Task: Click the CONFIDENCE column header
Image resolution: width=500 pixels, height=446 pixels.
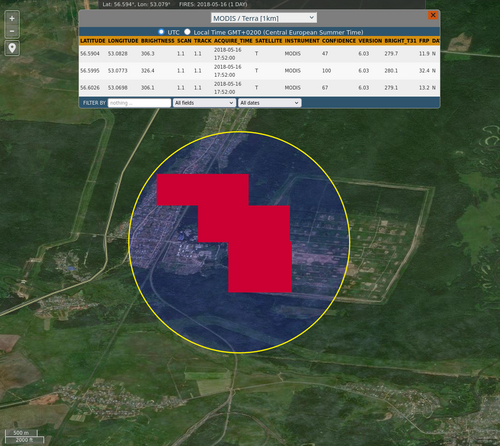Action: (x=339, y=41)
